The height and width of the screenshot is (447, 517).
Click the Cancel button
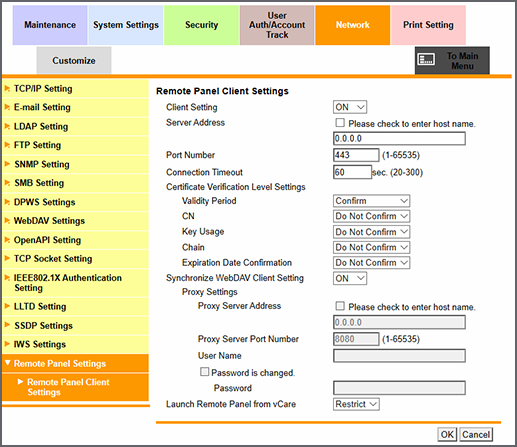[476, 434]
